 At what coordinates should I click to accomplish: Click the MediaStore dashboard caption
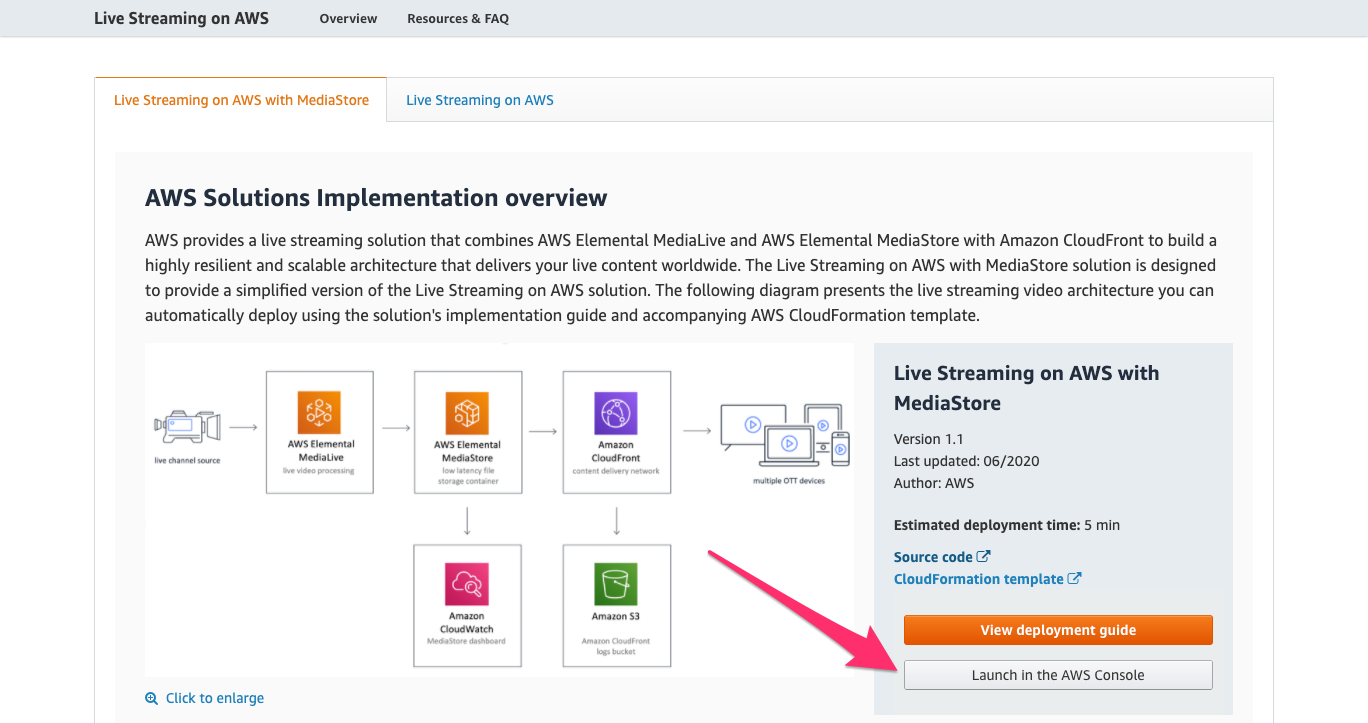tap(467, 640)
